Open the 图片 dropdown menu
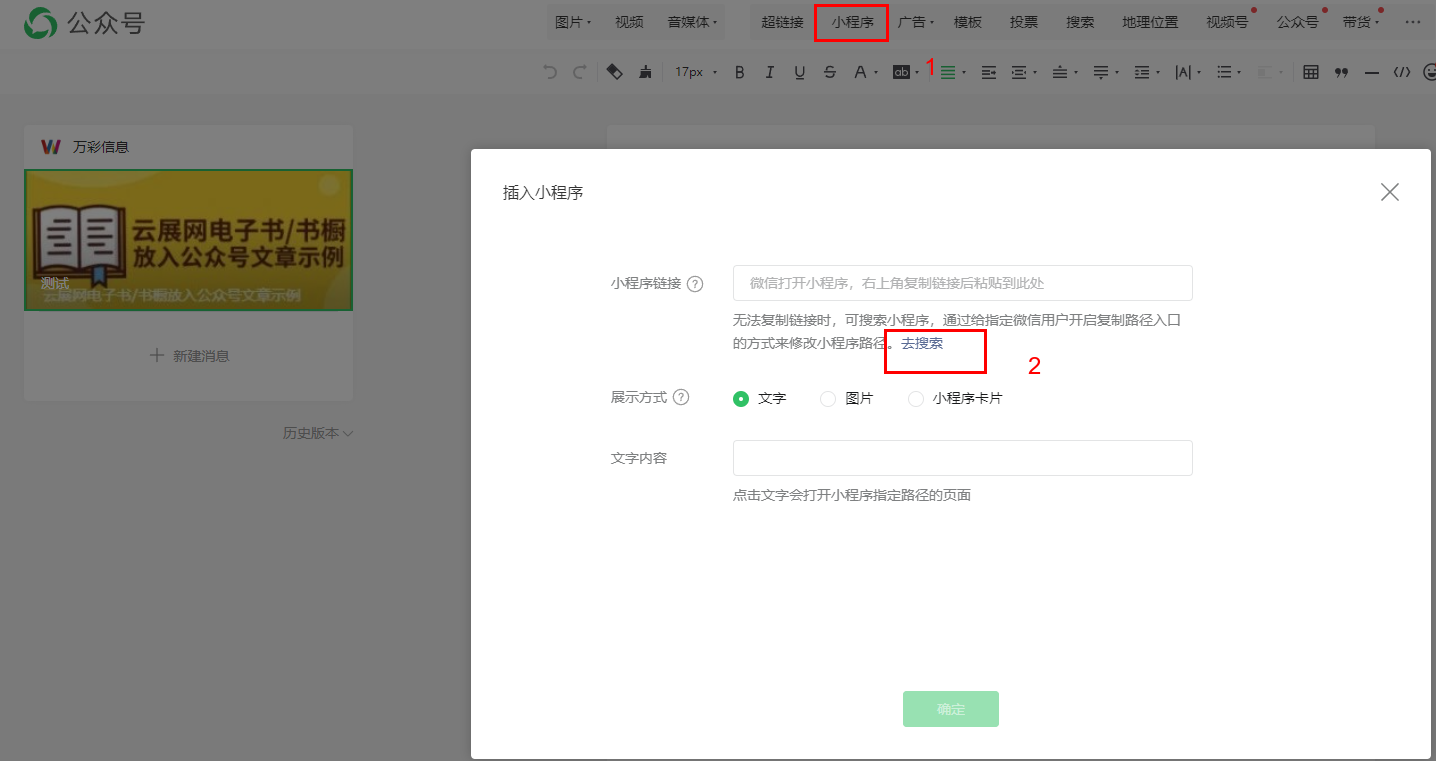This screenshot has height=761, width=1436. 572,22
